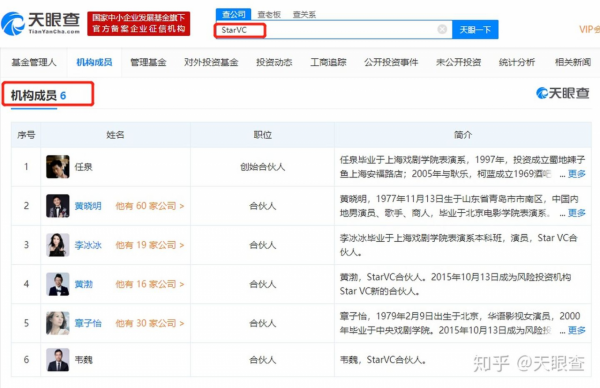600x388 pixels.
Task: Click the 韦巍 name text
Action: point(83,360)
